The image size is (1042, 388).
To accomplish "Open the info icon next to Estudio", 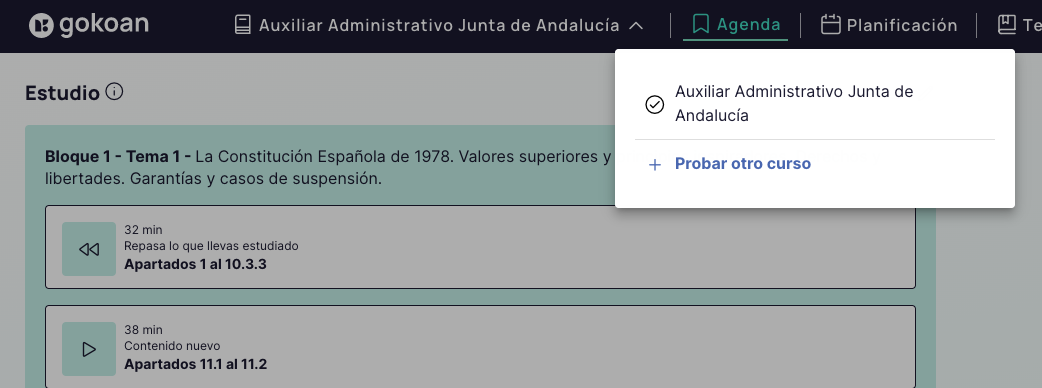I will pos(114,92).
